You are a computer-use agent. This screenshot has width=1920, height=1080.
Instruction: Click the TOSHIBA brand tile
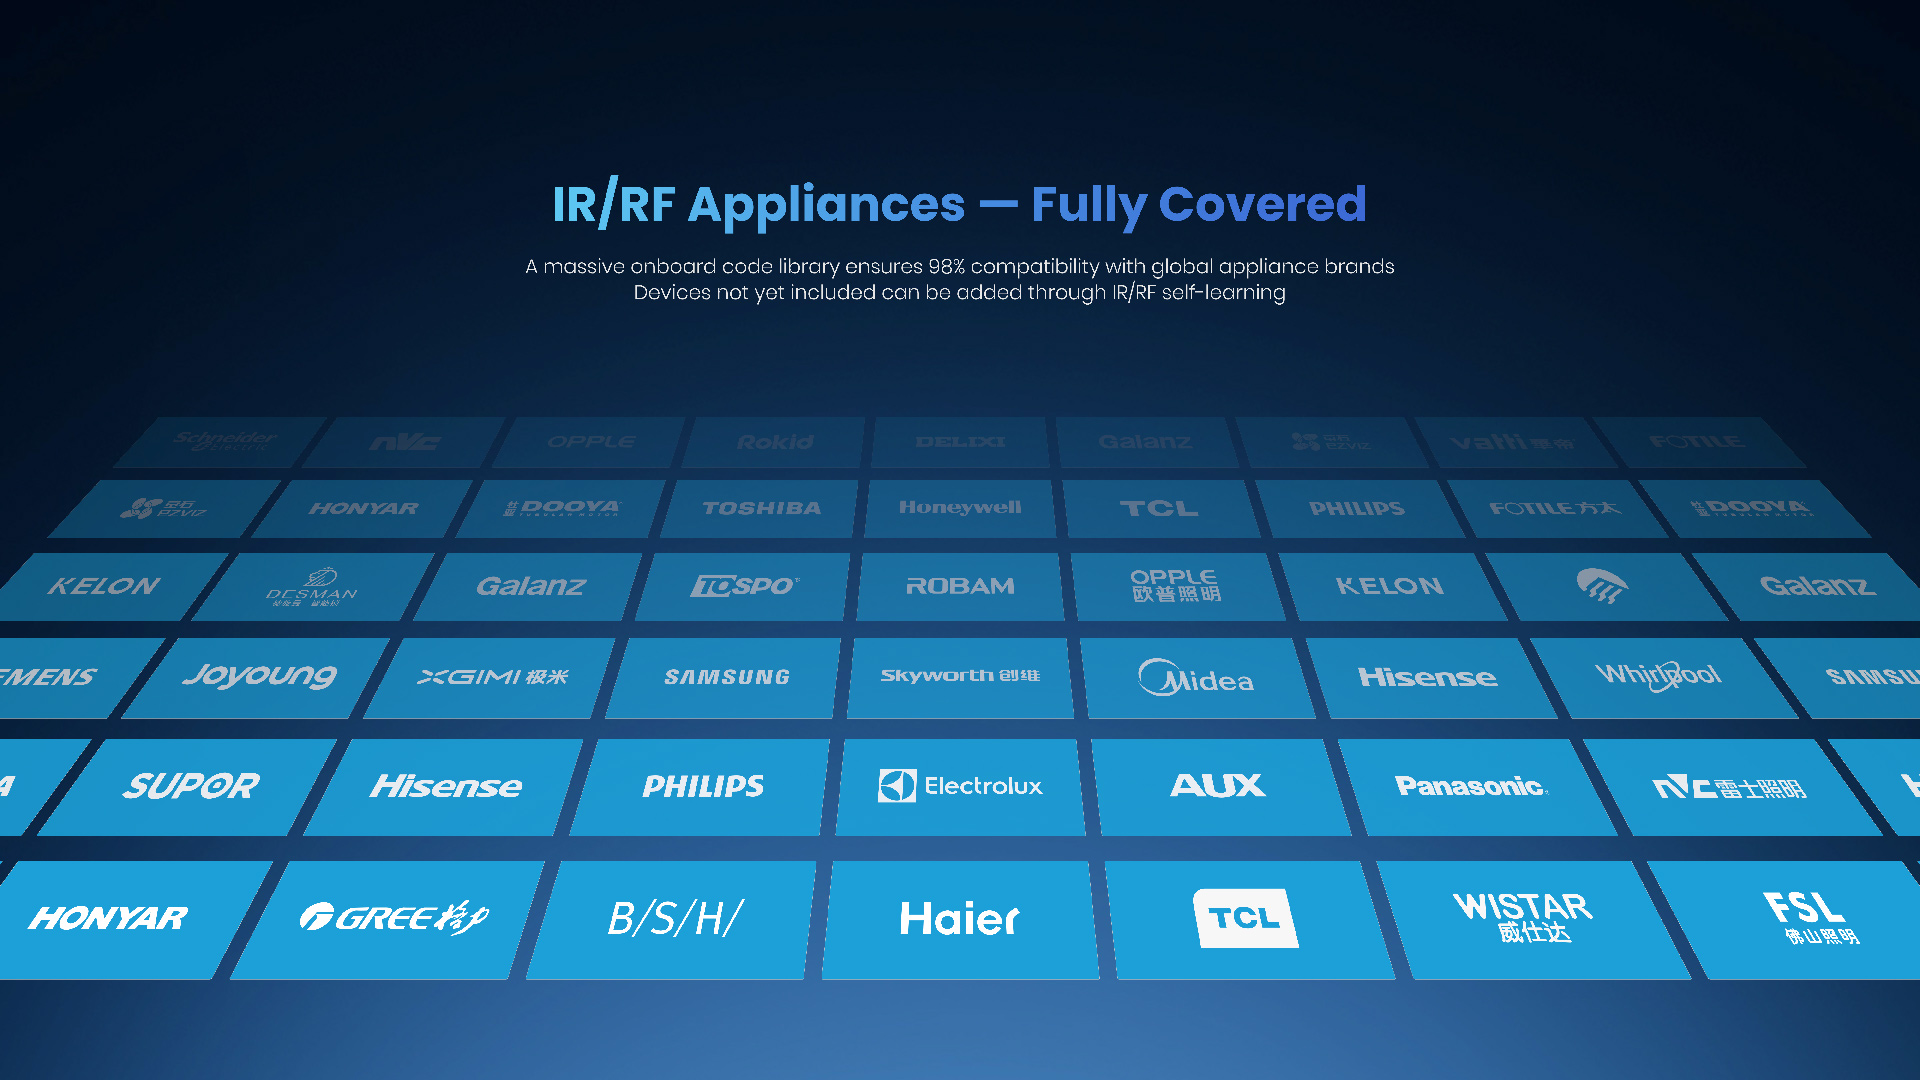(x=762, y=508)
